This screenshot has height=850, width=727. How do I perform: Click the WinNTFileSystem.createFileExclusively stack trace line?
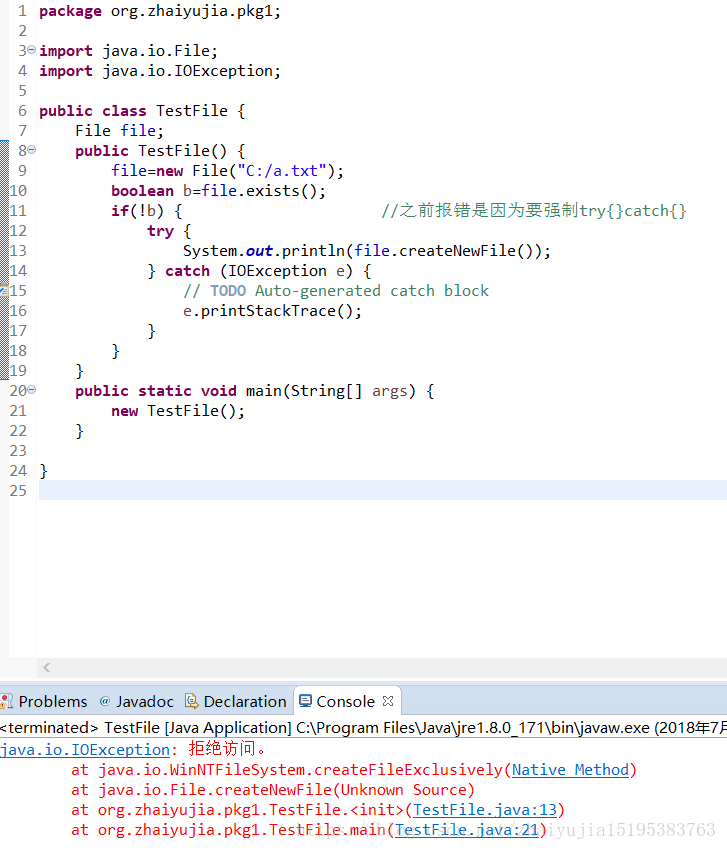(353, 770)
